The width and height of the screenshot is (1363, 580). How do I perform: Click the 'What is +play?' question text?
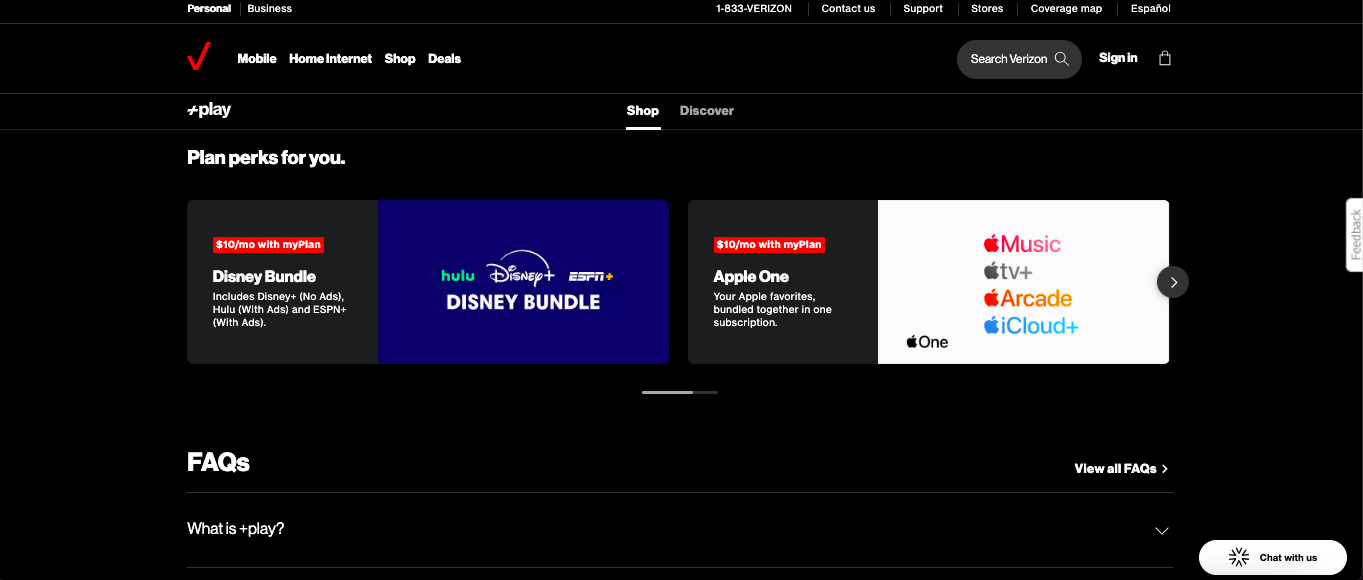coord(236,529)
